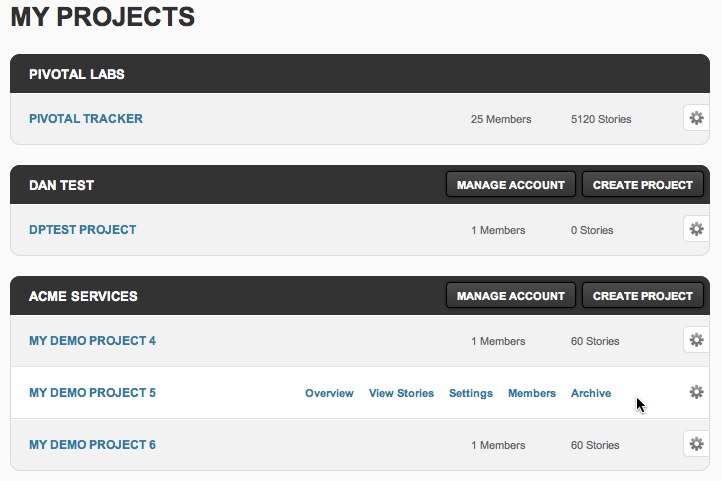The image size is (722, 481).
Task: Open the DPTest Project link
Action: click(x=82, y=230)
